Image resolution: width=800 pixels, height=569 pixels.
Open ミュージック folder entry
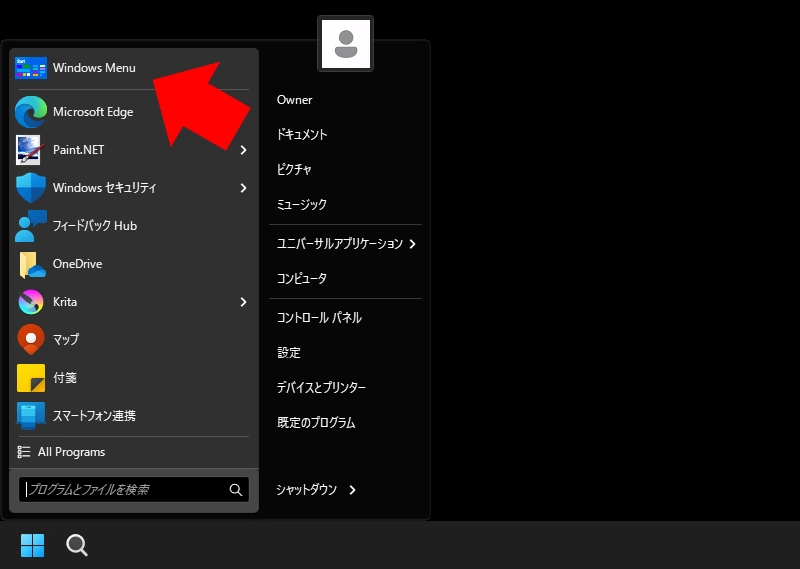(x=302, y=205)
